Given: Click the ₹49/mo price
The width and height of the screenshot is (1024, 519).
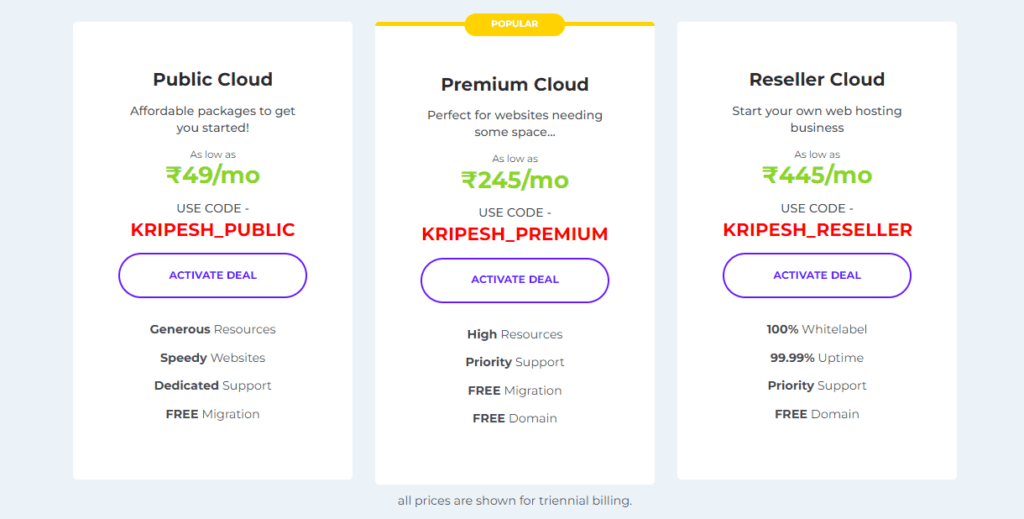Looking at the screenshot, I should tap(213, 175).
